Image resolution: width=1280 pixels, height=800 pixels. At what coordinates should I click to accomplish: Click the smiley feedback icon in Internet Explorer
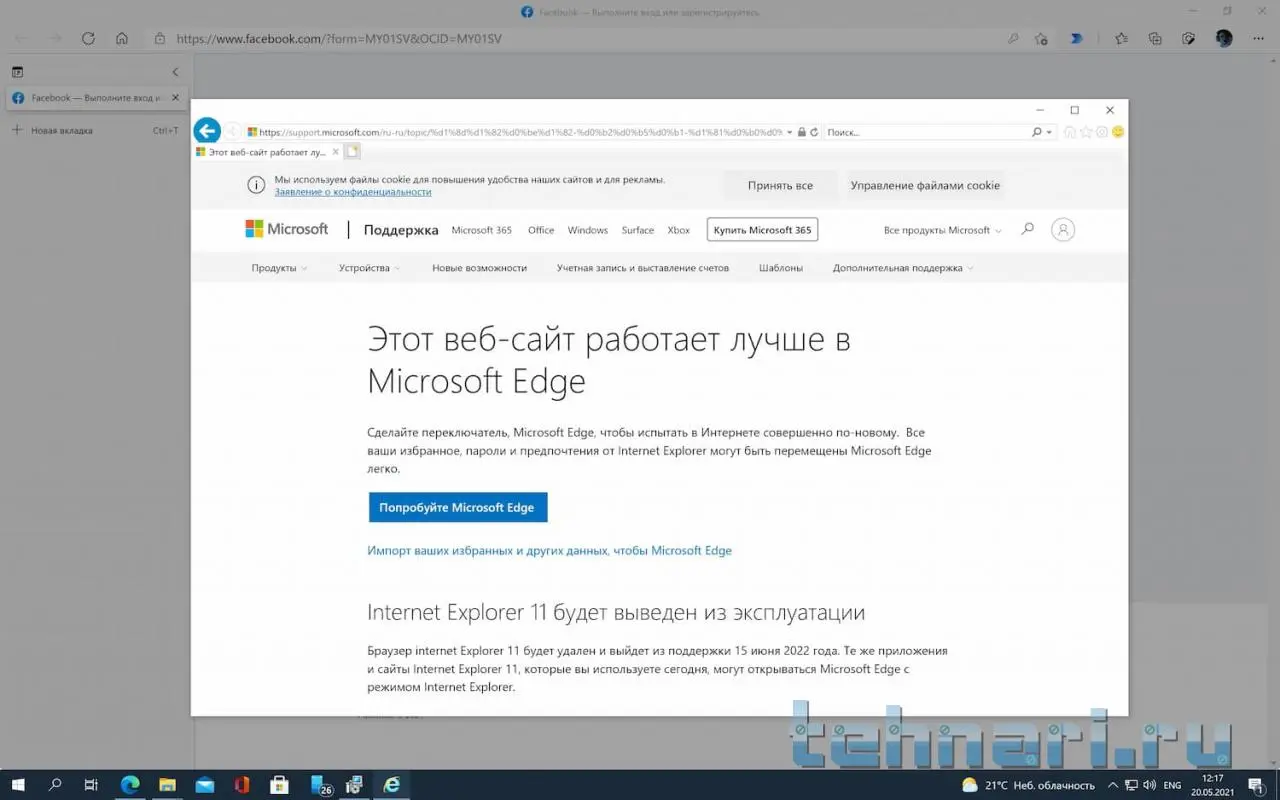pos(1118,132)
